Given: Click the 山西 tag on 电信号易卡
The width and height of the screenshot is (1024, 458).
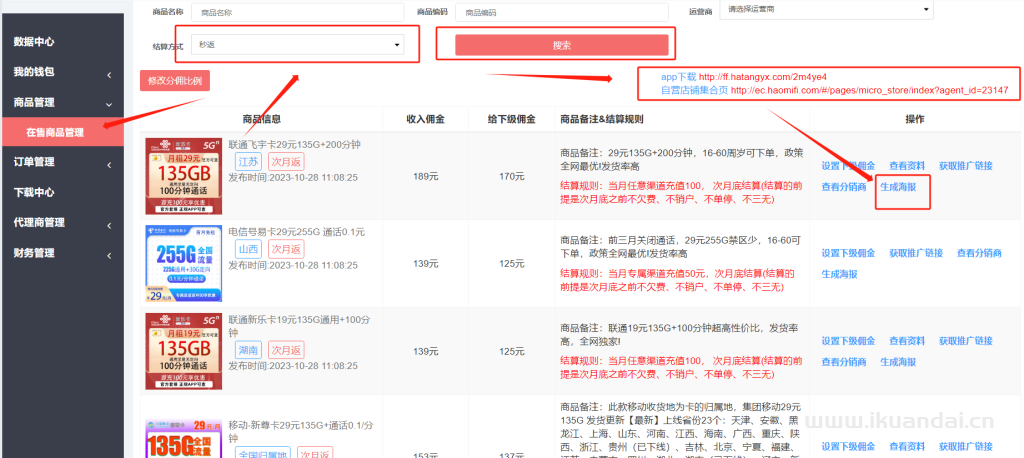Looking at the screenshot, I should [x=248, y=249].
